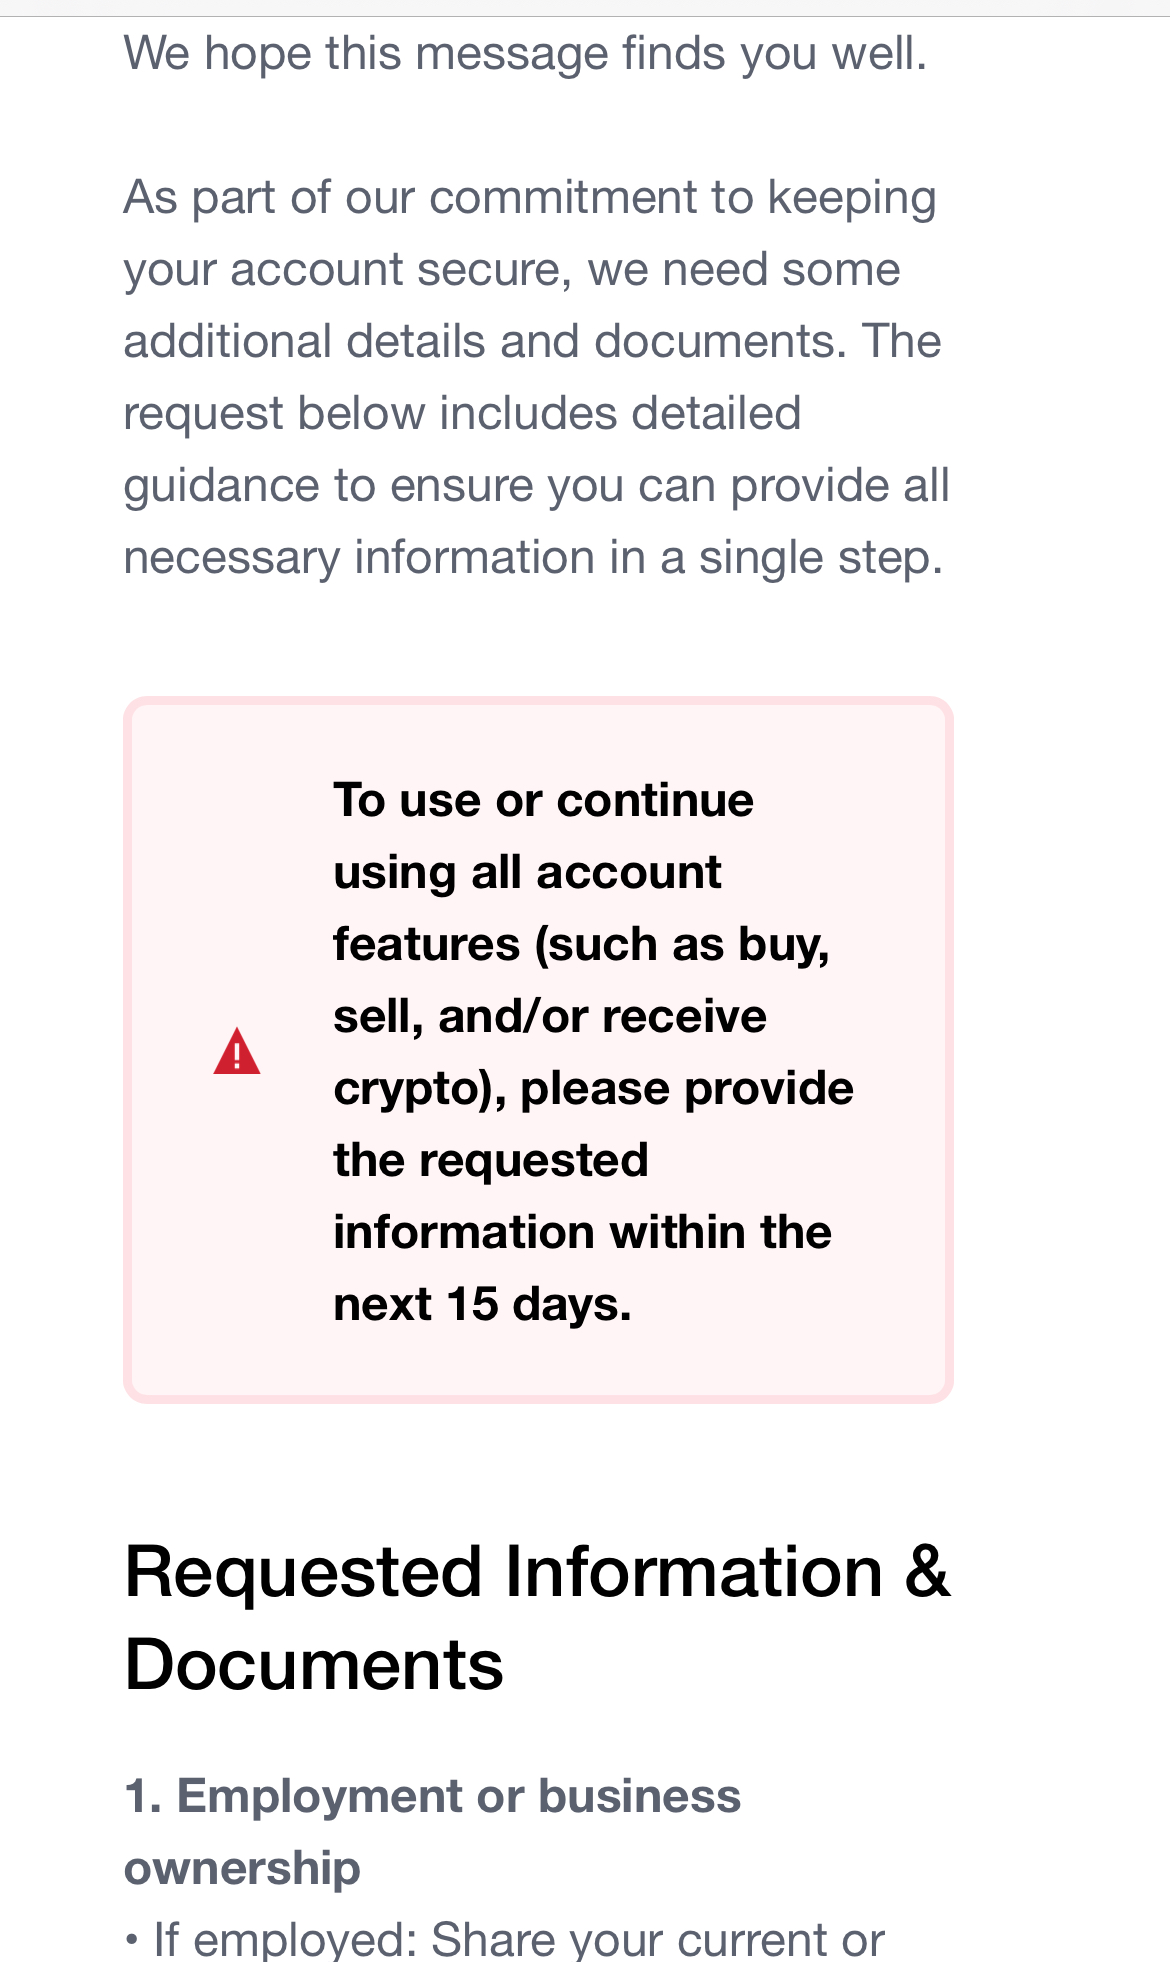Viewport: 1170px width, 1962px height.
Task: Click the deadline text 'next 15 days.'
Action: 483,1304
